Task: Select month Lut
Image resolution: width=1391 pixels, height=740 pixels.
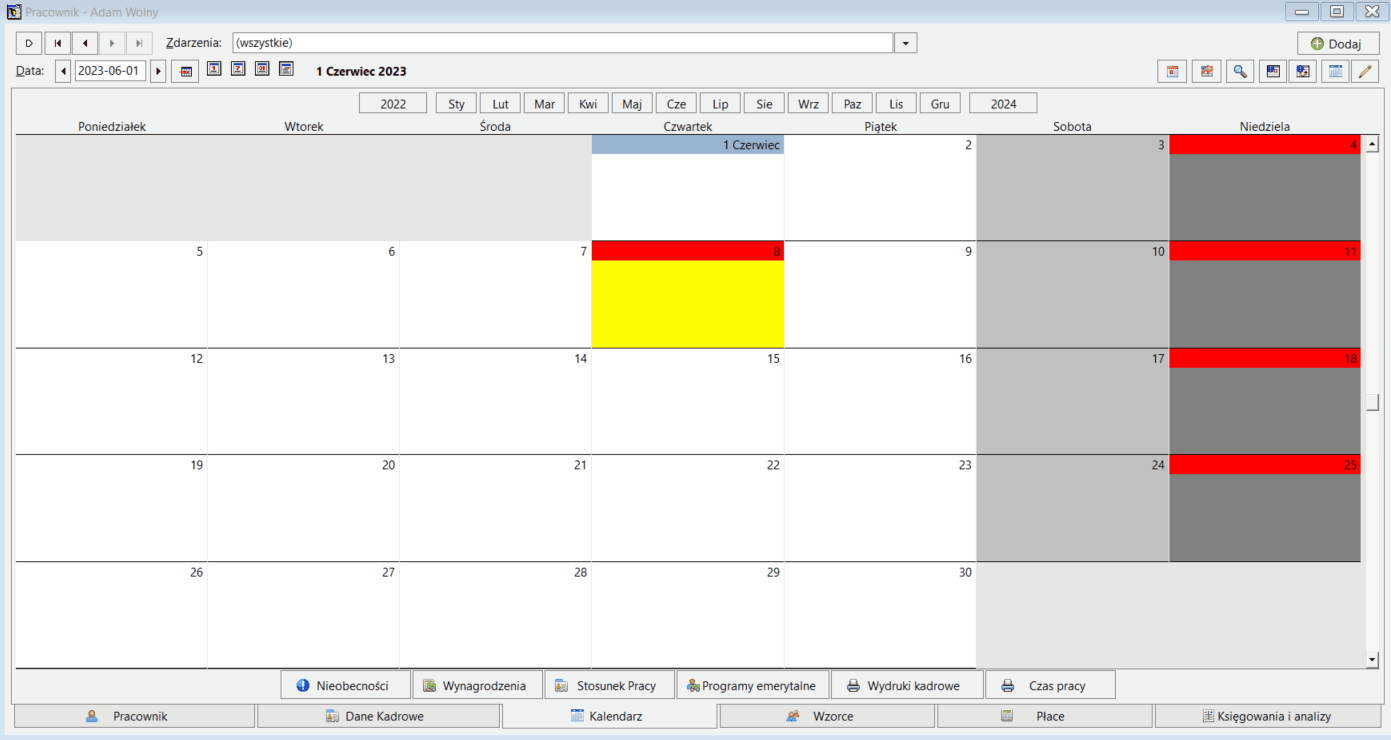Action: [x=500, y=103]
